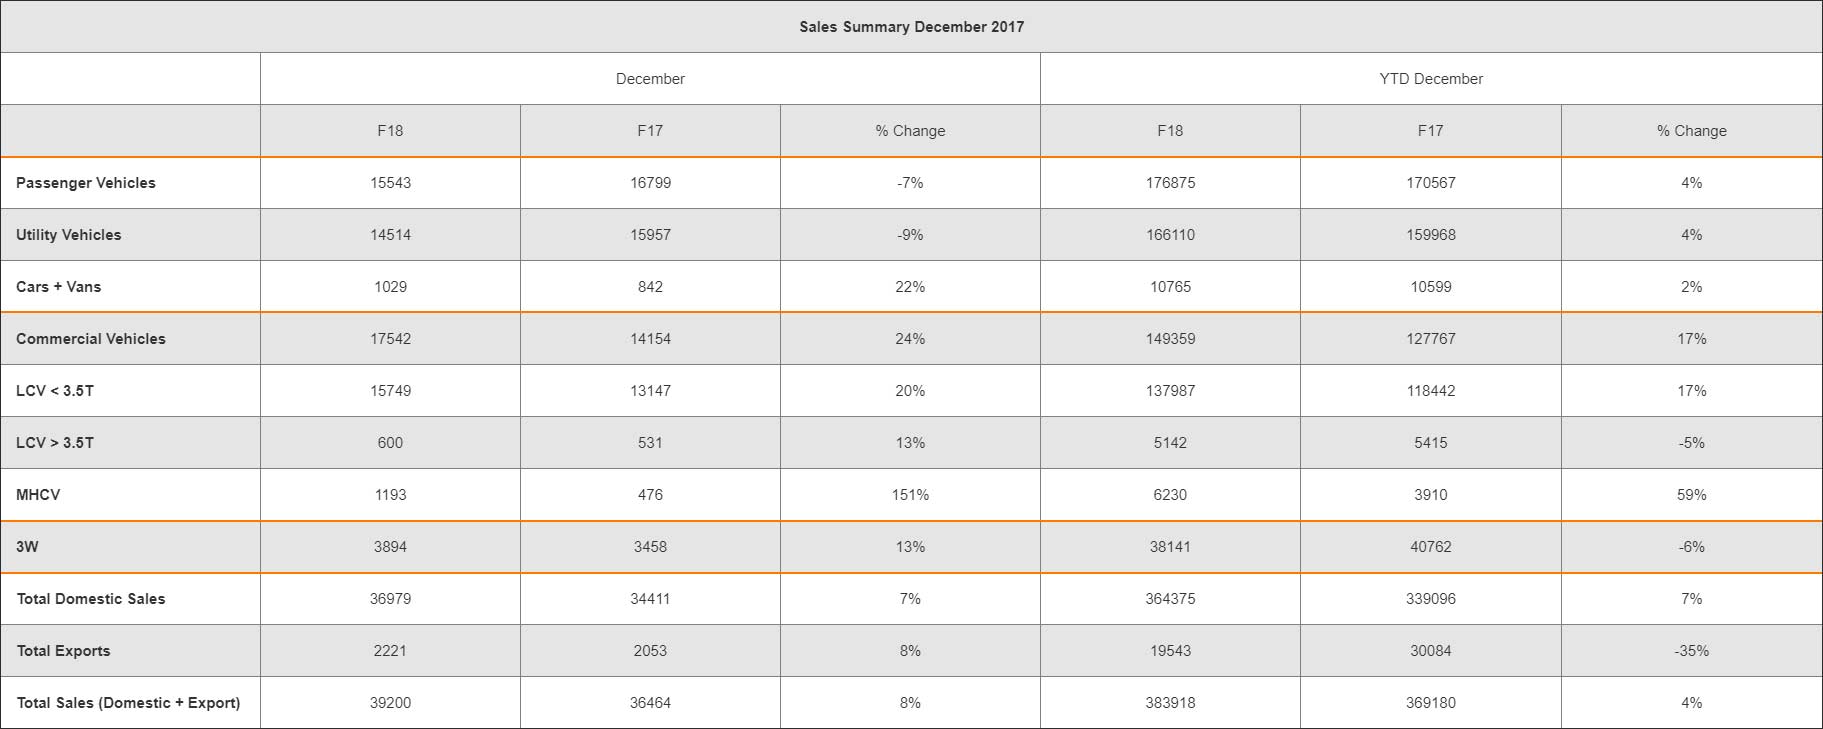Screen dimensions: 1823x729
Task: Select the 3W row label
Action: tap(27, 547)
